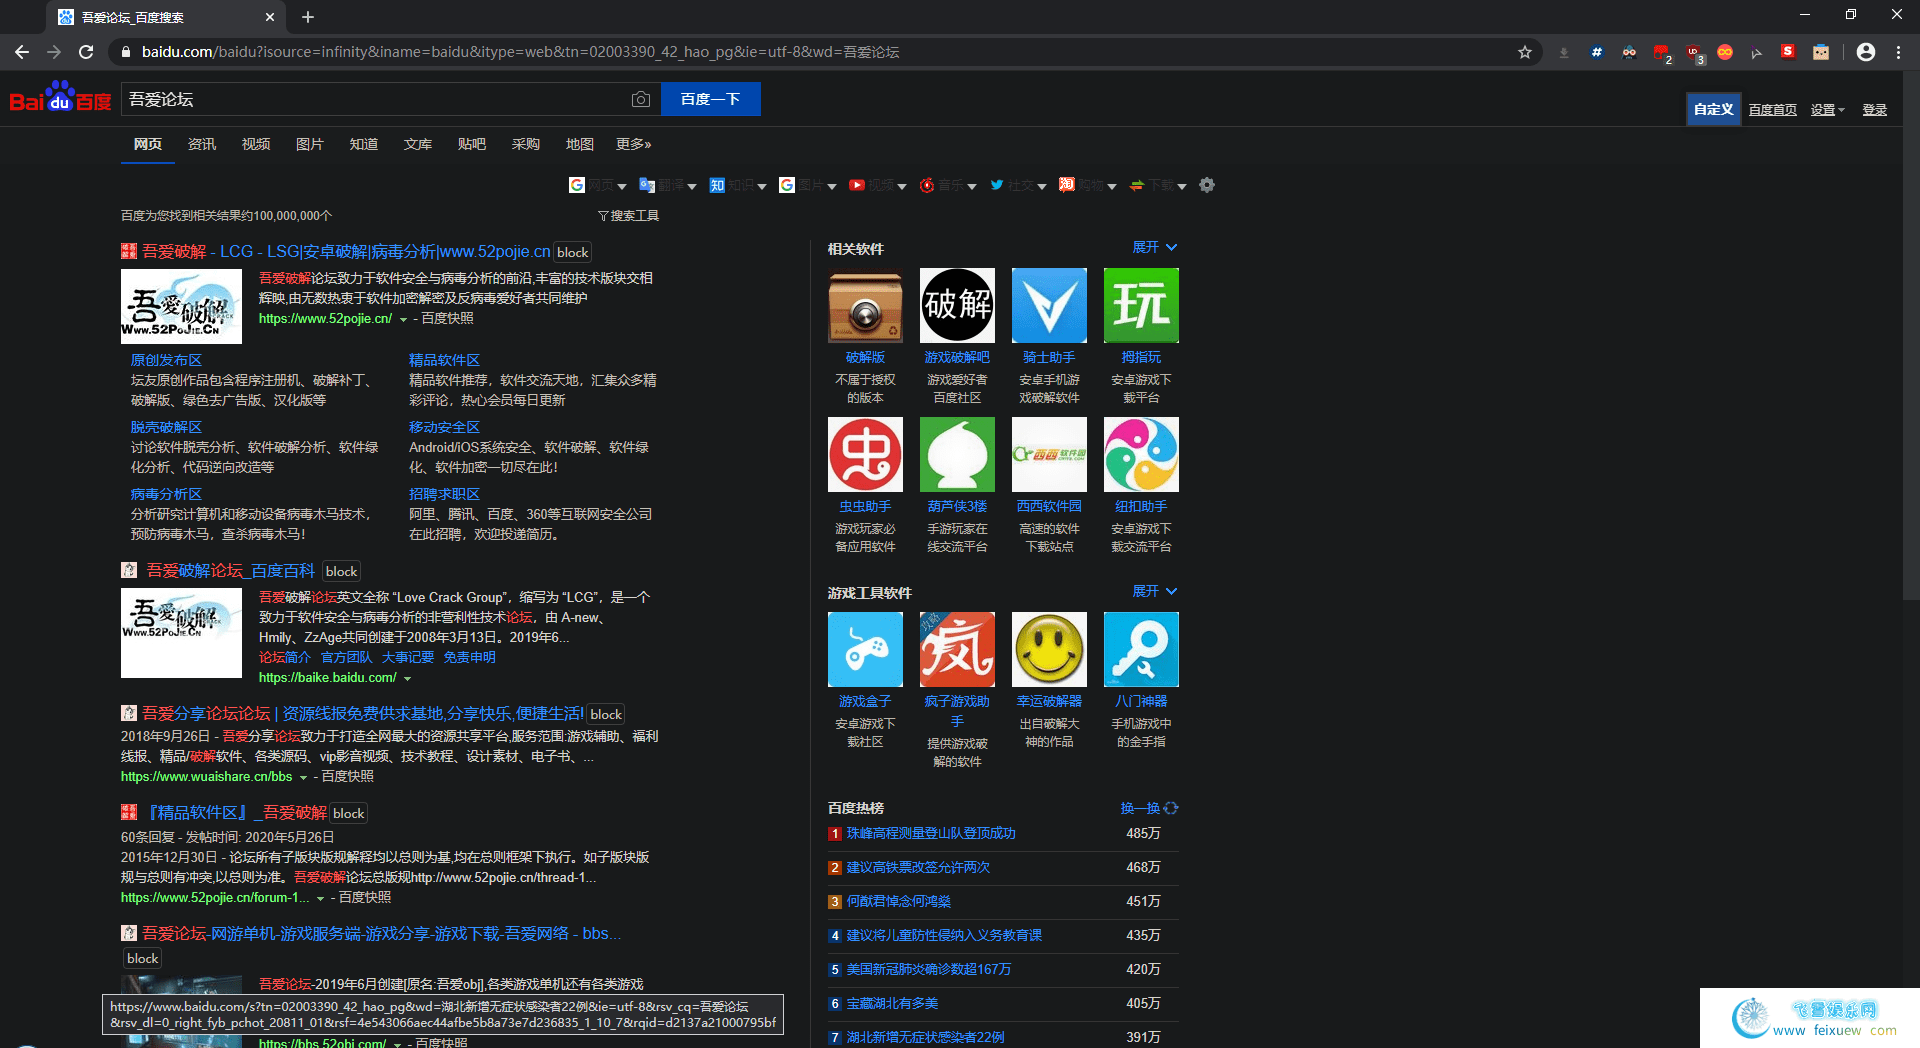This screenshot has height=1048, width=1920.
Task: Switch to the 图片 tab
Action: (310, 144)
